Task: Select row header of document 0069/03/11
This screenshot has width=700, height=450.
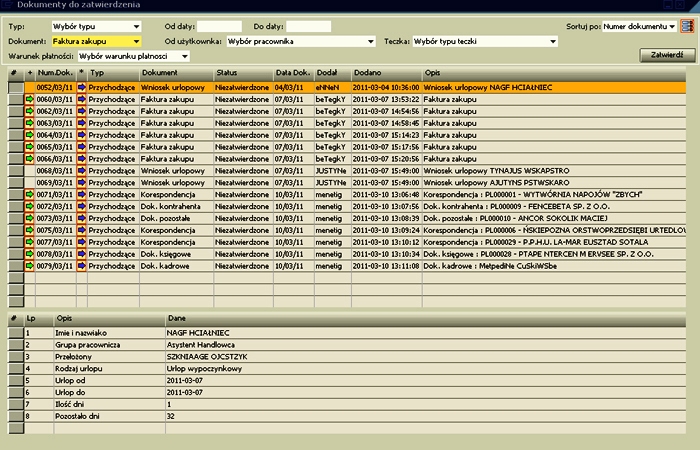Action: [x=16, y=183]
